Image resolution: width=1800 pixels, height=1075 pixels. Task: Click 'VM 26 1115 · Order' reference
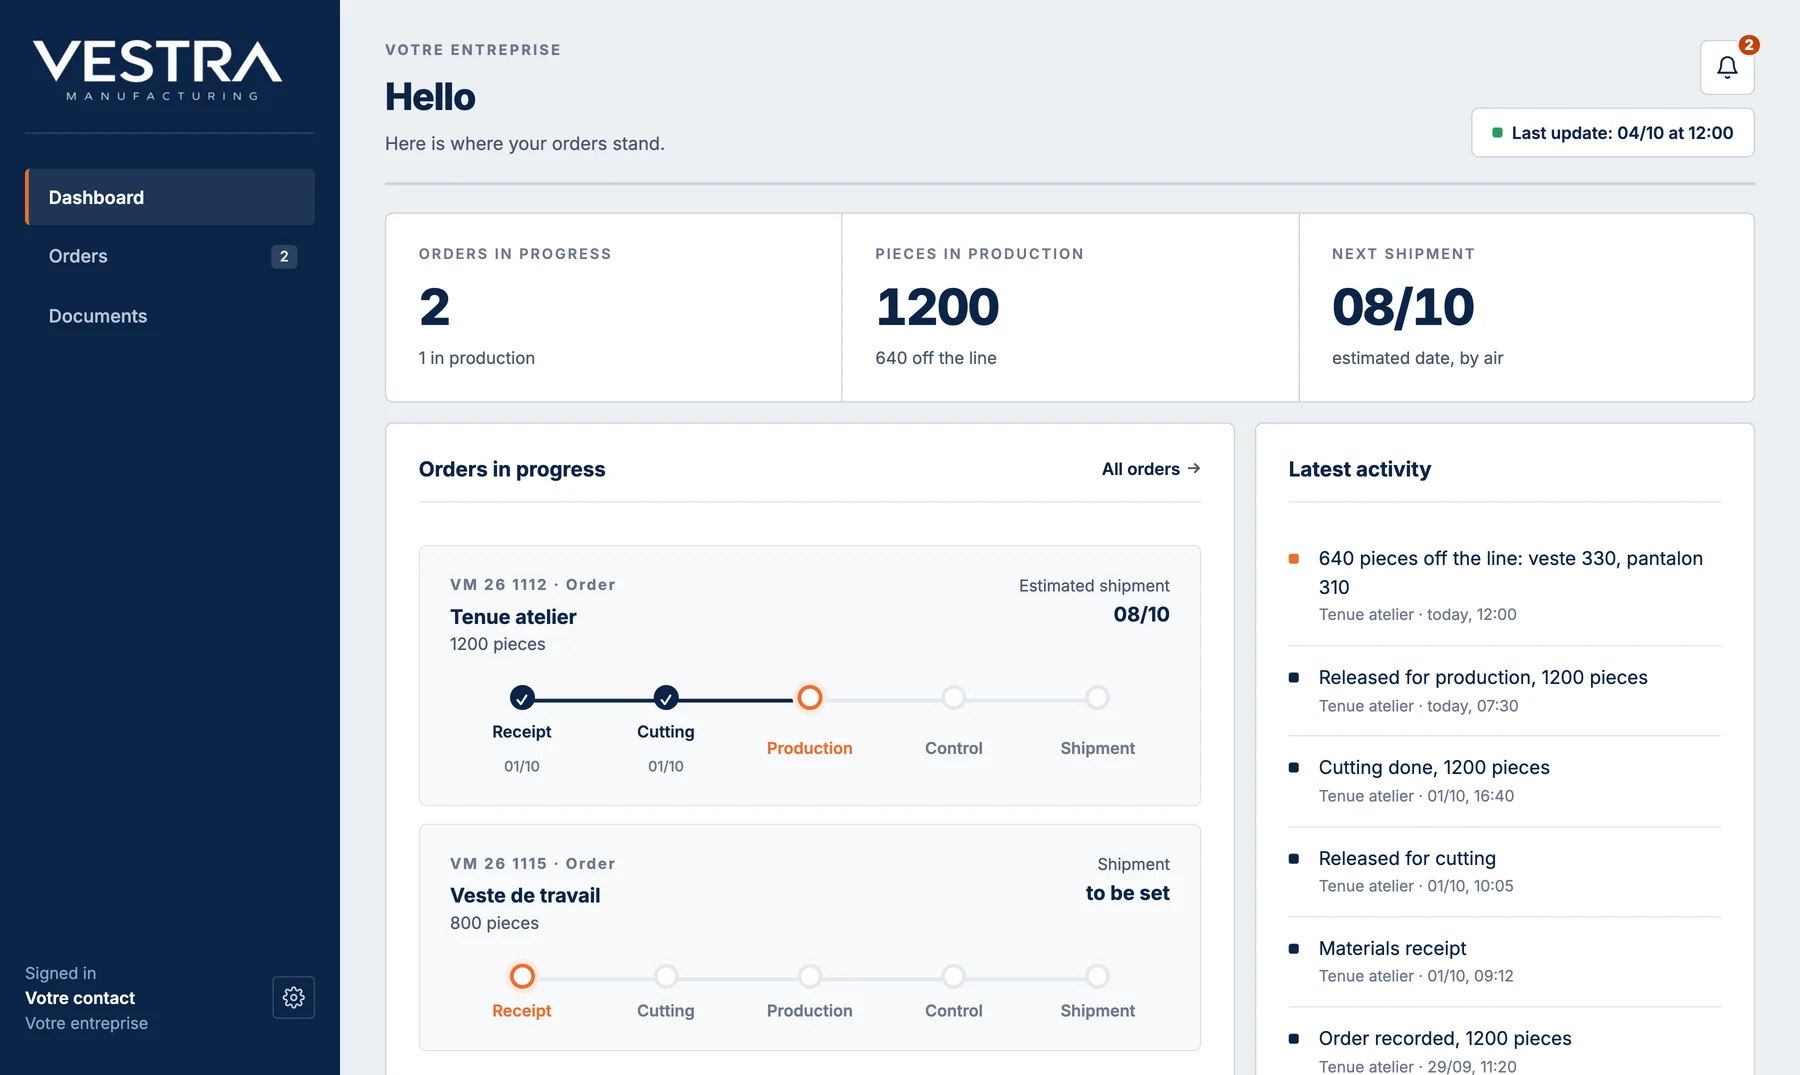coord(533,863)
